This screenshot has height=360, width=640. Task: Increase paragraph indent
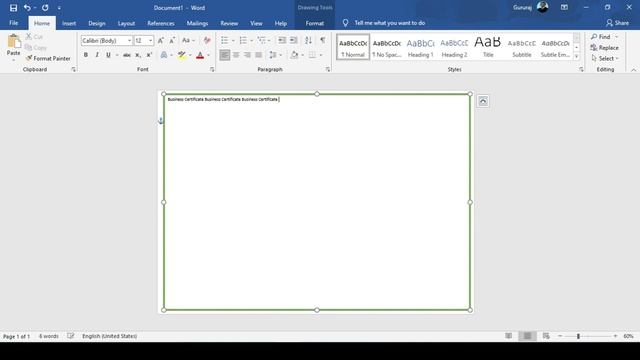click(293, 40)
